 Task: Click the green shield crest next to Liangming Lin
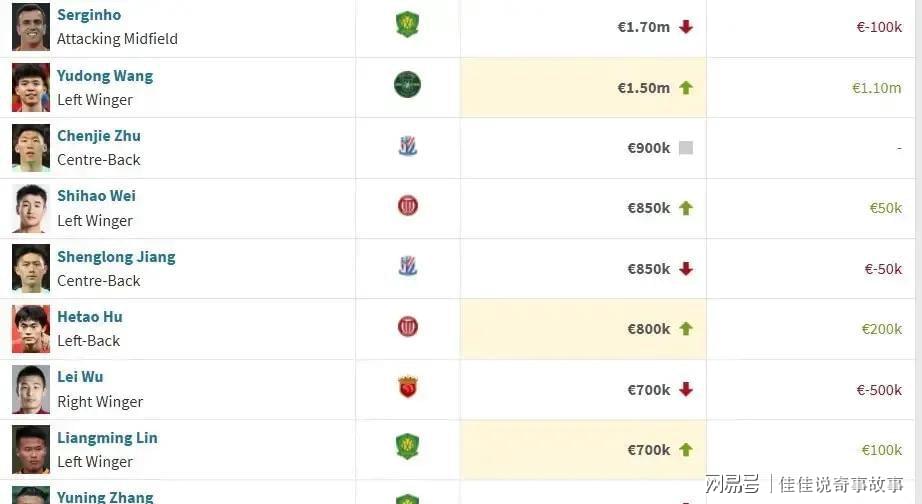tap(407, 446)
